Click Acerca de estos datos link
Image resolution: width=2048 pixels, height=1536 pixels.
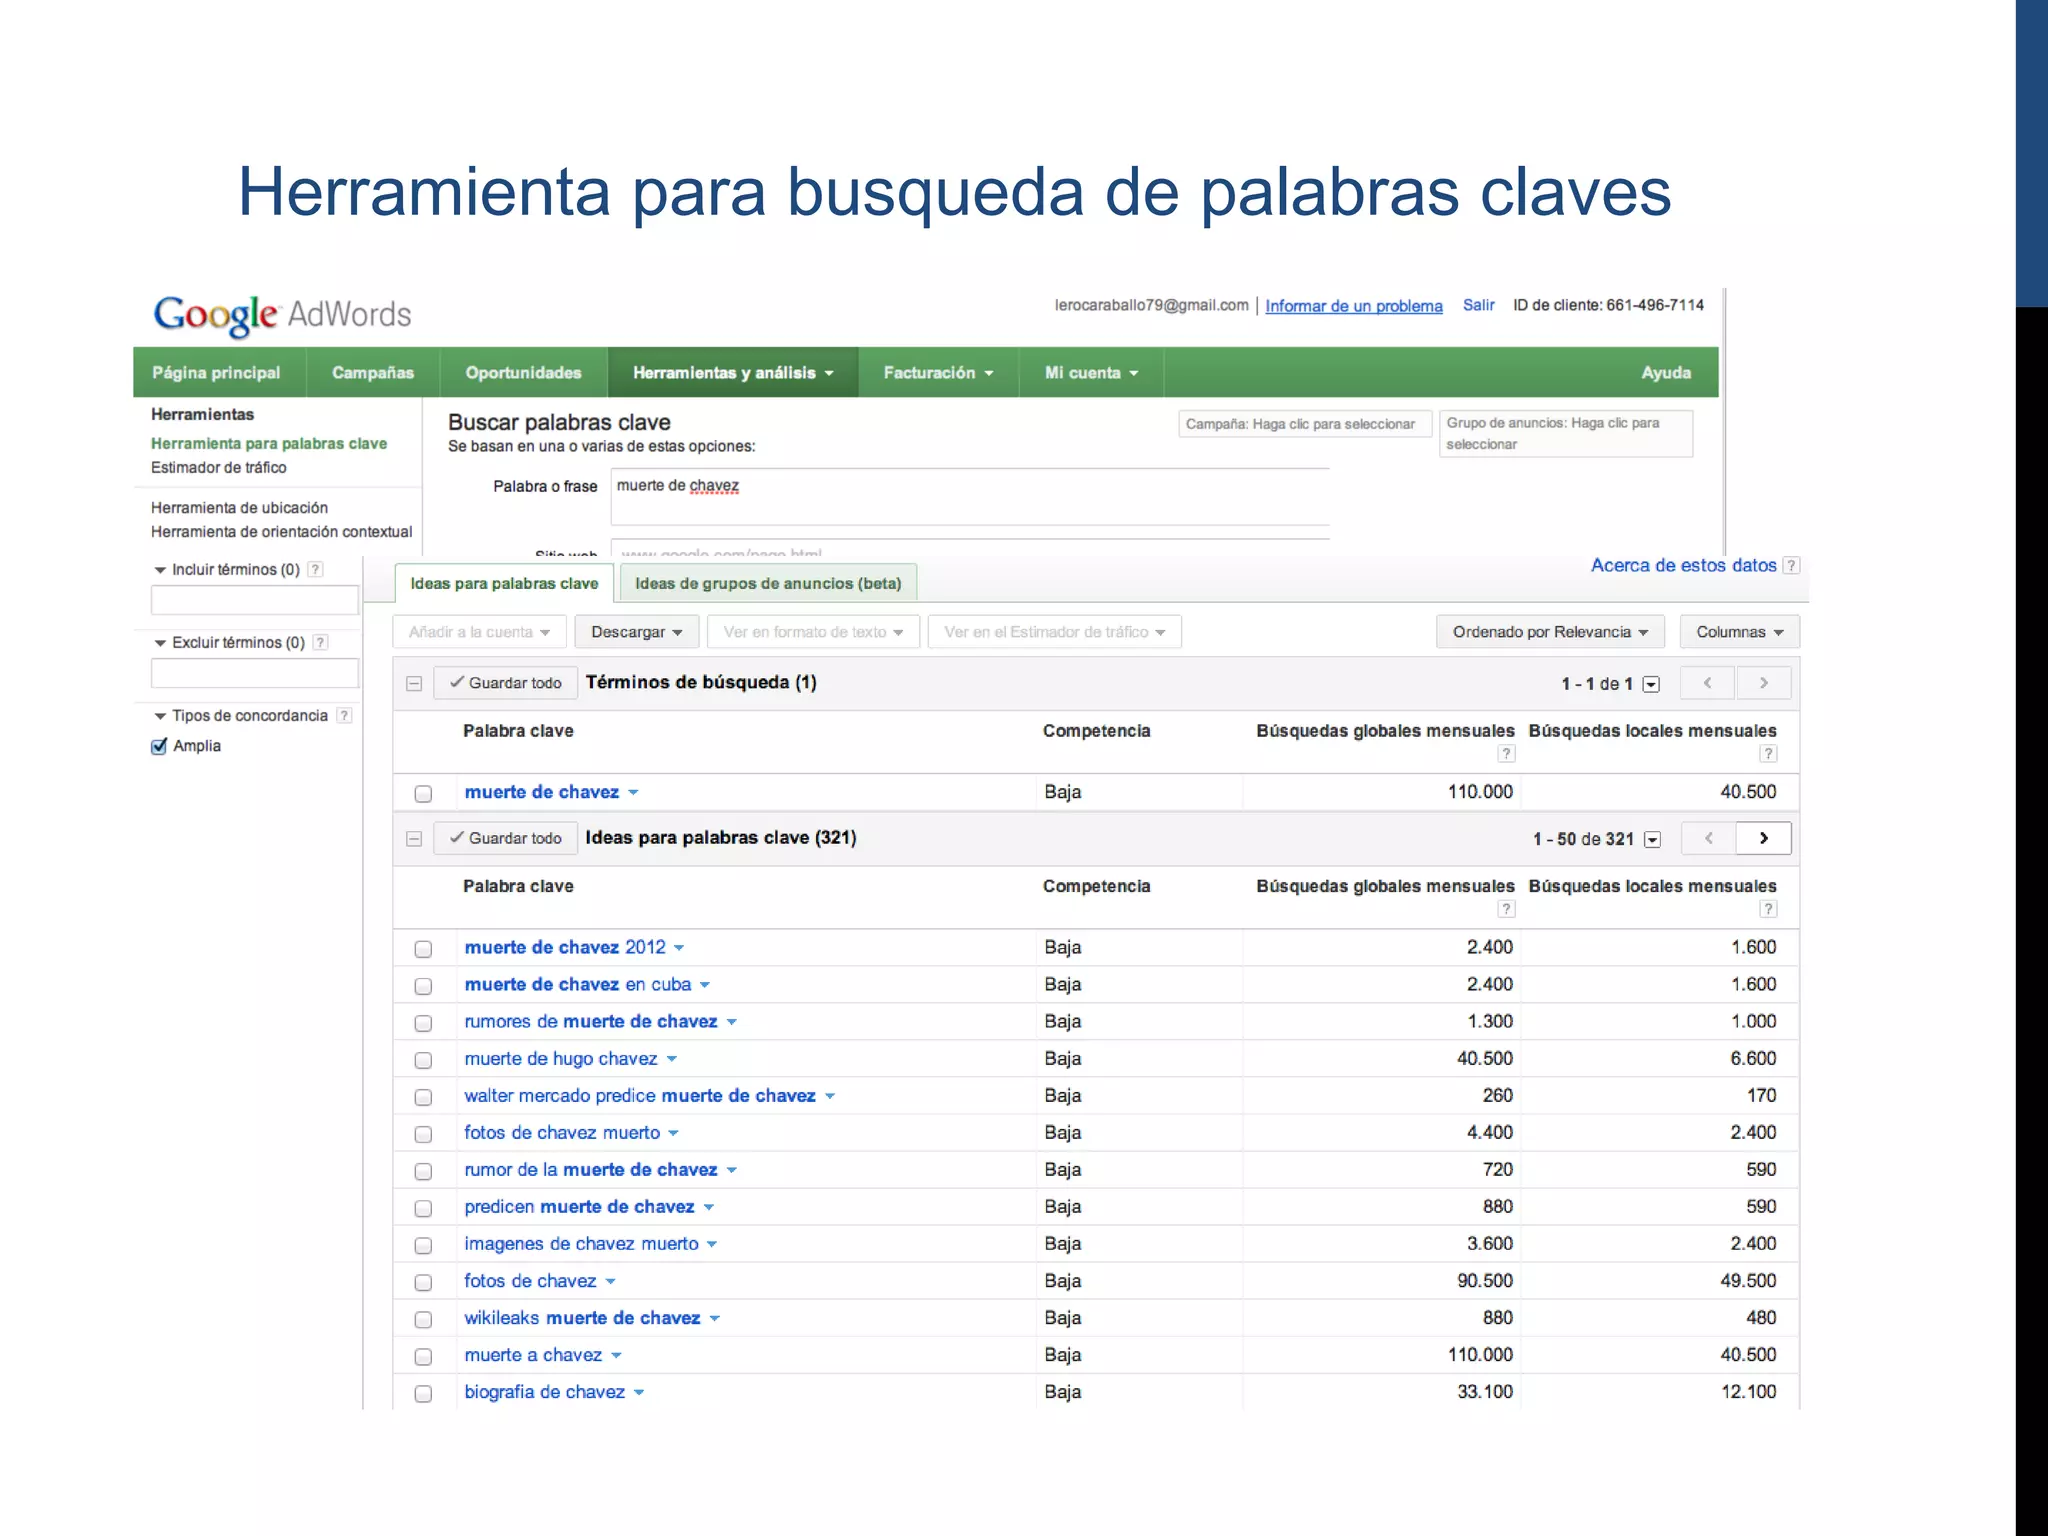(1683, 565)
